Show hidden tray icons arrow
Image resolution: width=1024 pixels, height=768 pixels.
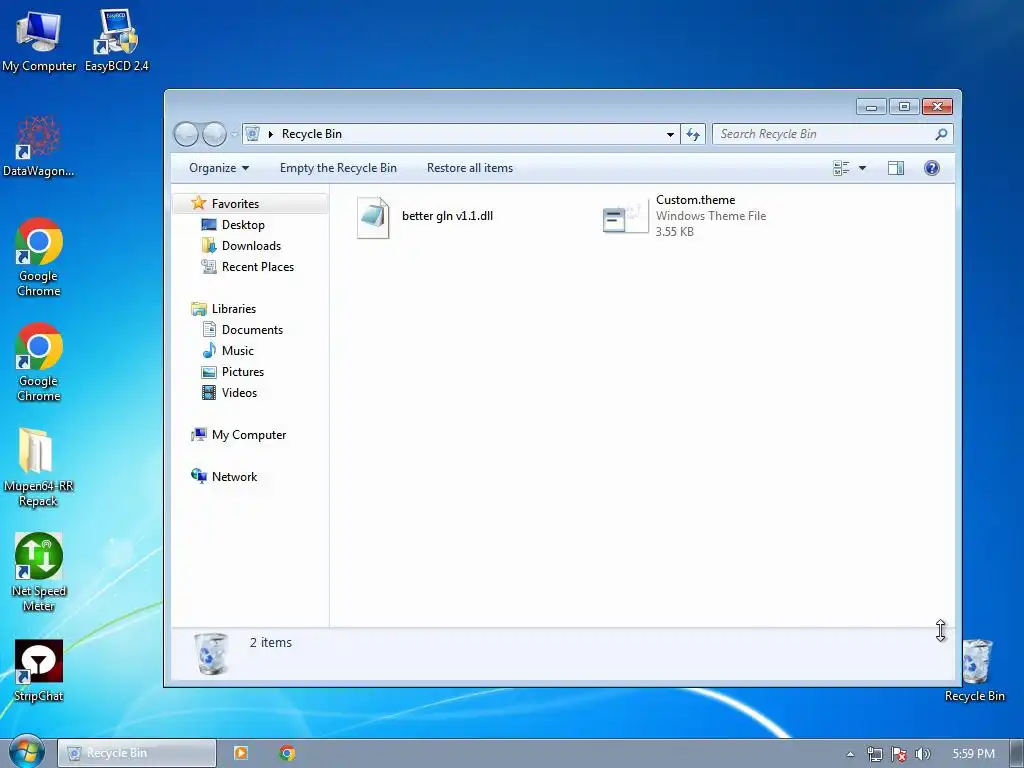tap(850, 754)
